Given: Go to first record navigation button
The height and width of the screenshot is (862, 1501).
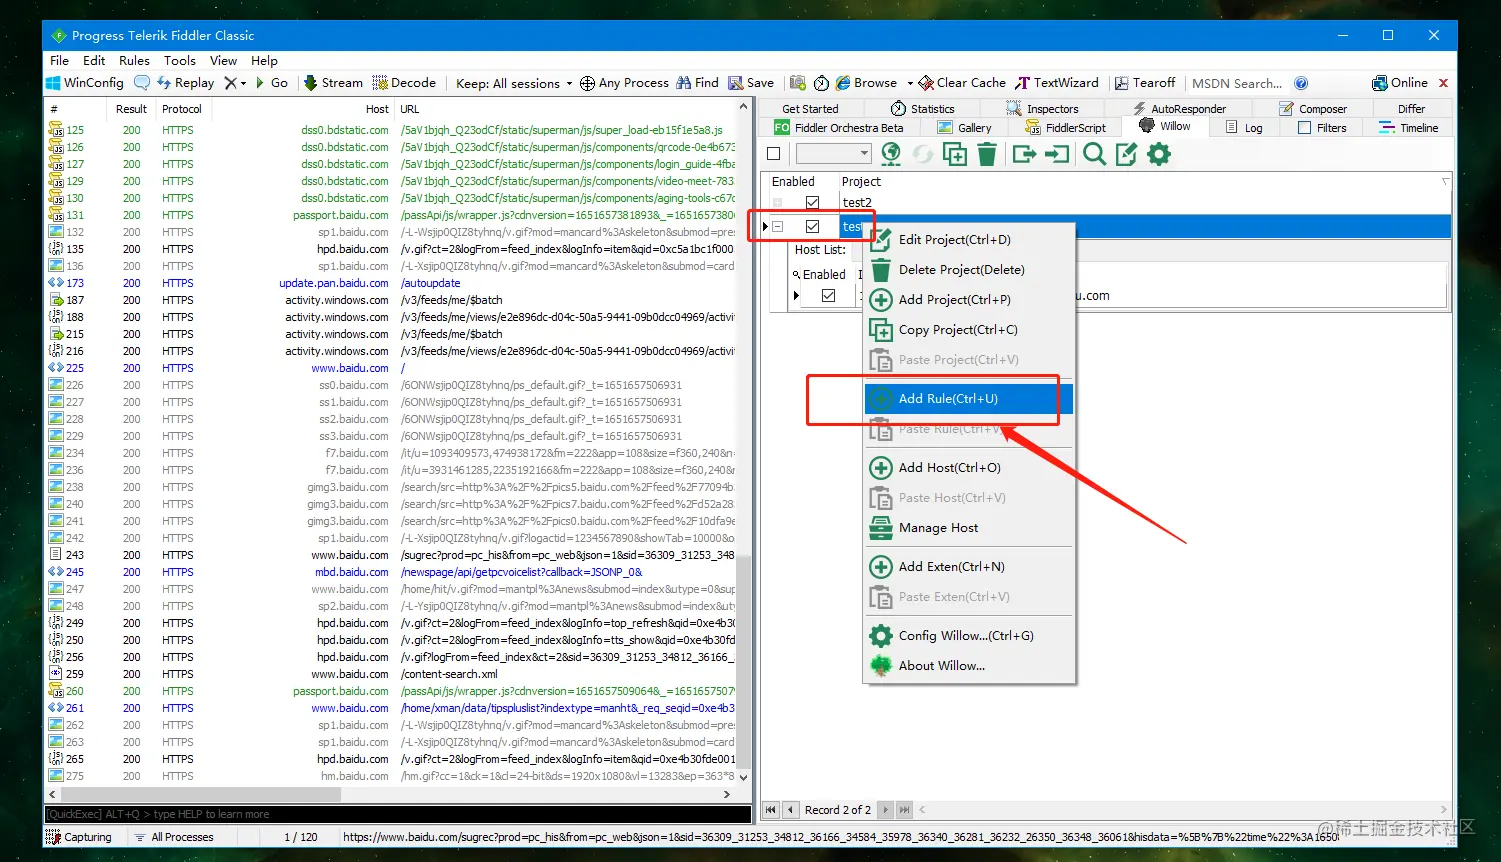Looking at the screenshot, I should [771, 810].
